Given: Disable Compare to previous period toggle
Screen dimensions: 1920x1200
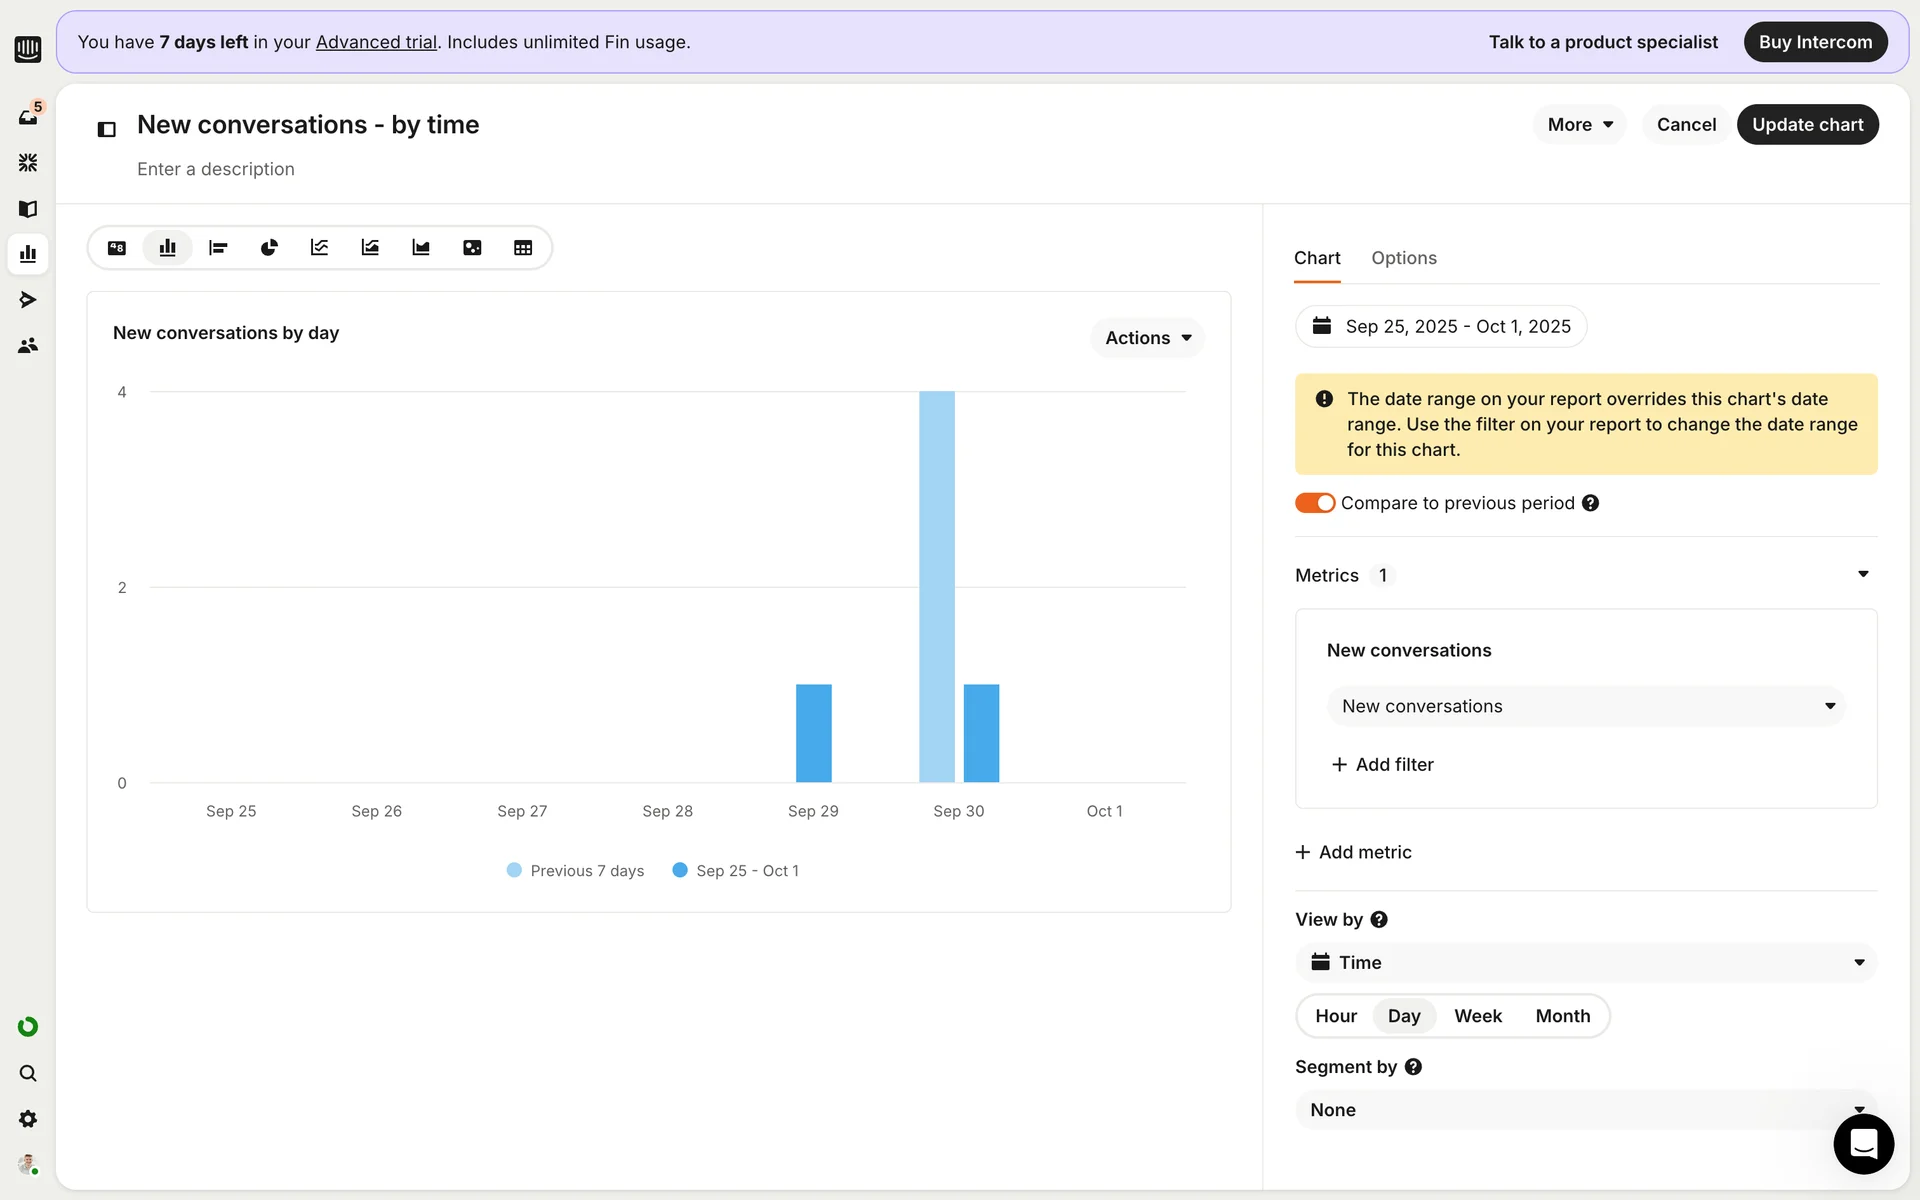Looking at the screenshot, I should click(x=1315, y=503).
